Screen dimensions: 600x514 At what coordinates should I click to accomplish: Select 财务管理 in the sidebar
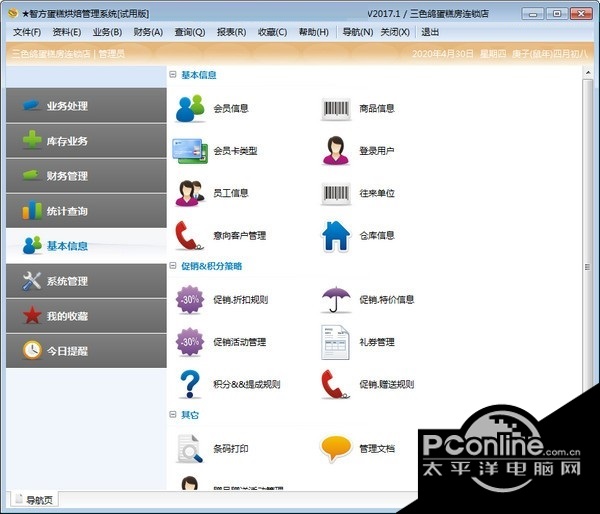tap(86, 176)
